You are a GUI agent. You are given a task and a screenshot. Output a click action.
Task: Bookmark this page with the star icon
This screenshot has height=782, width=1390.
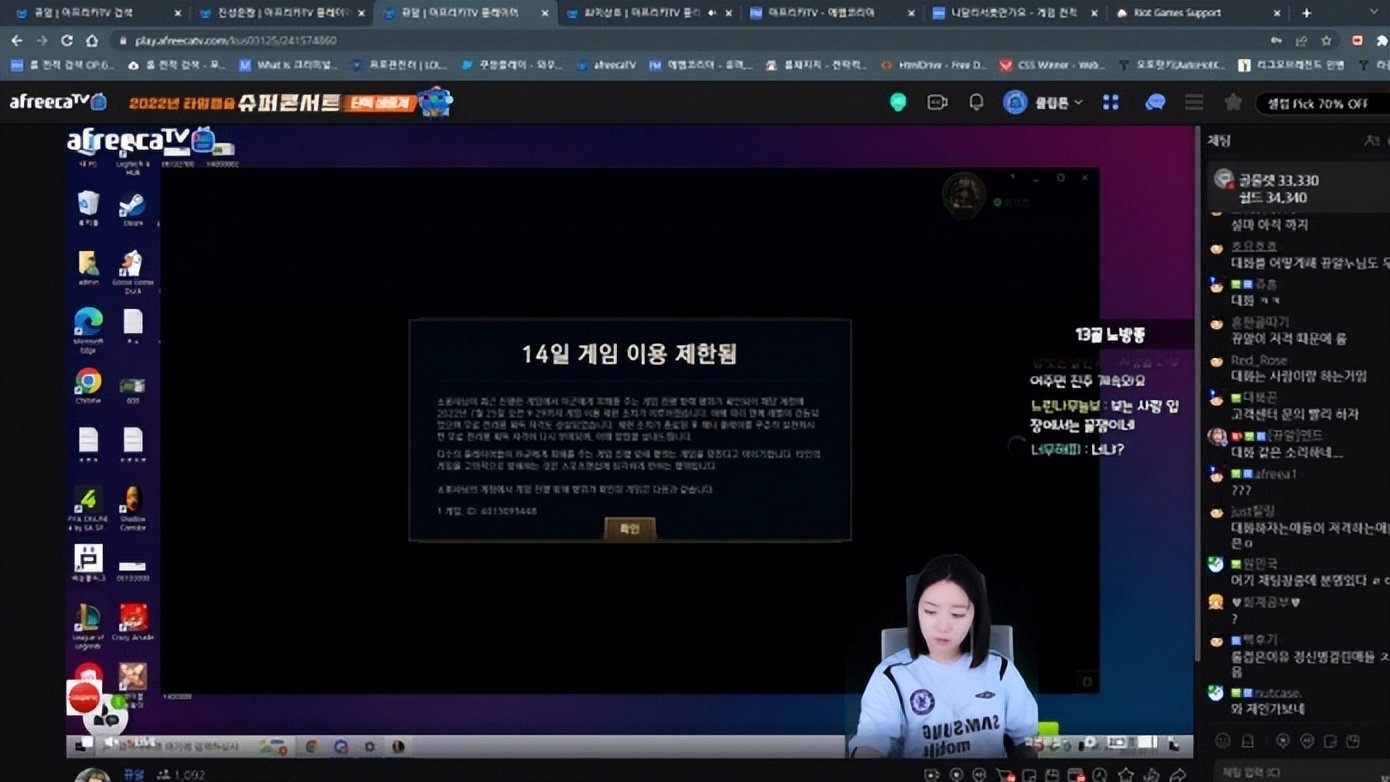point(1326,41)
